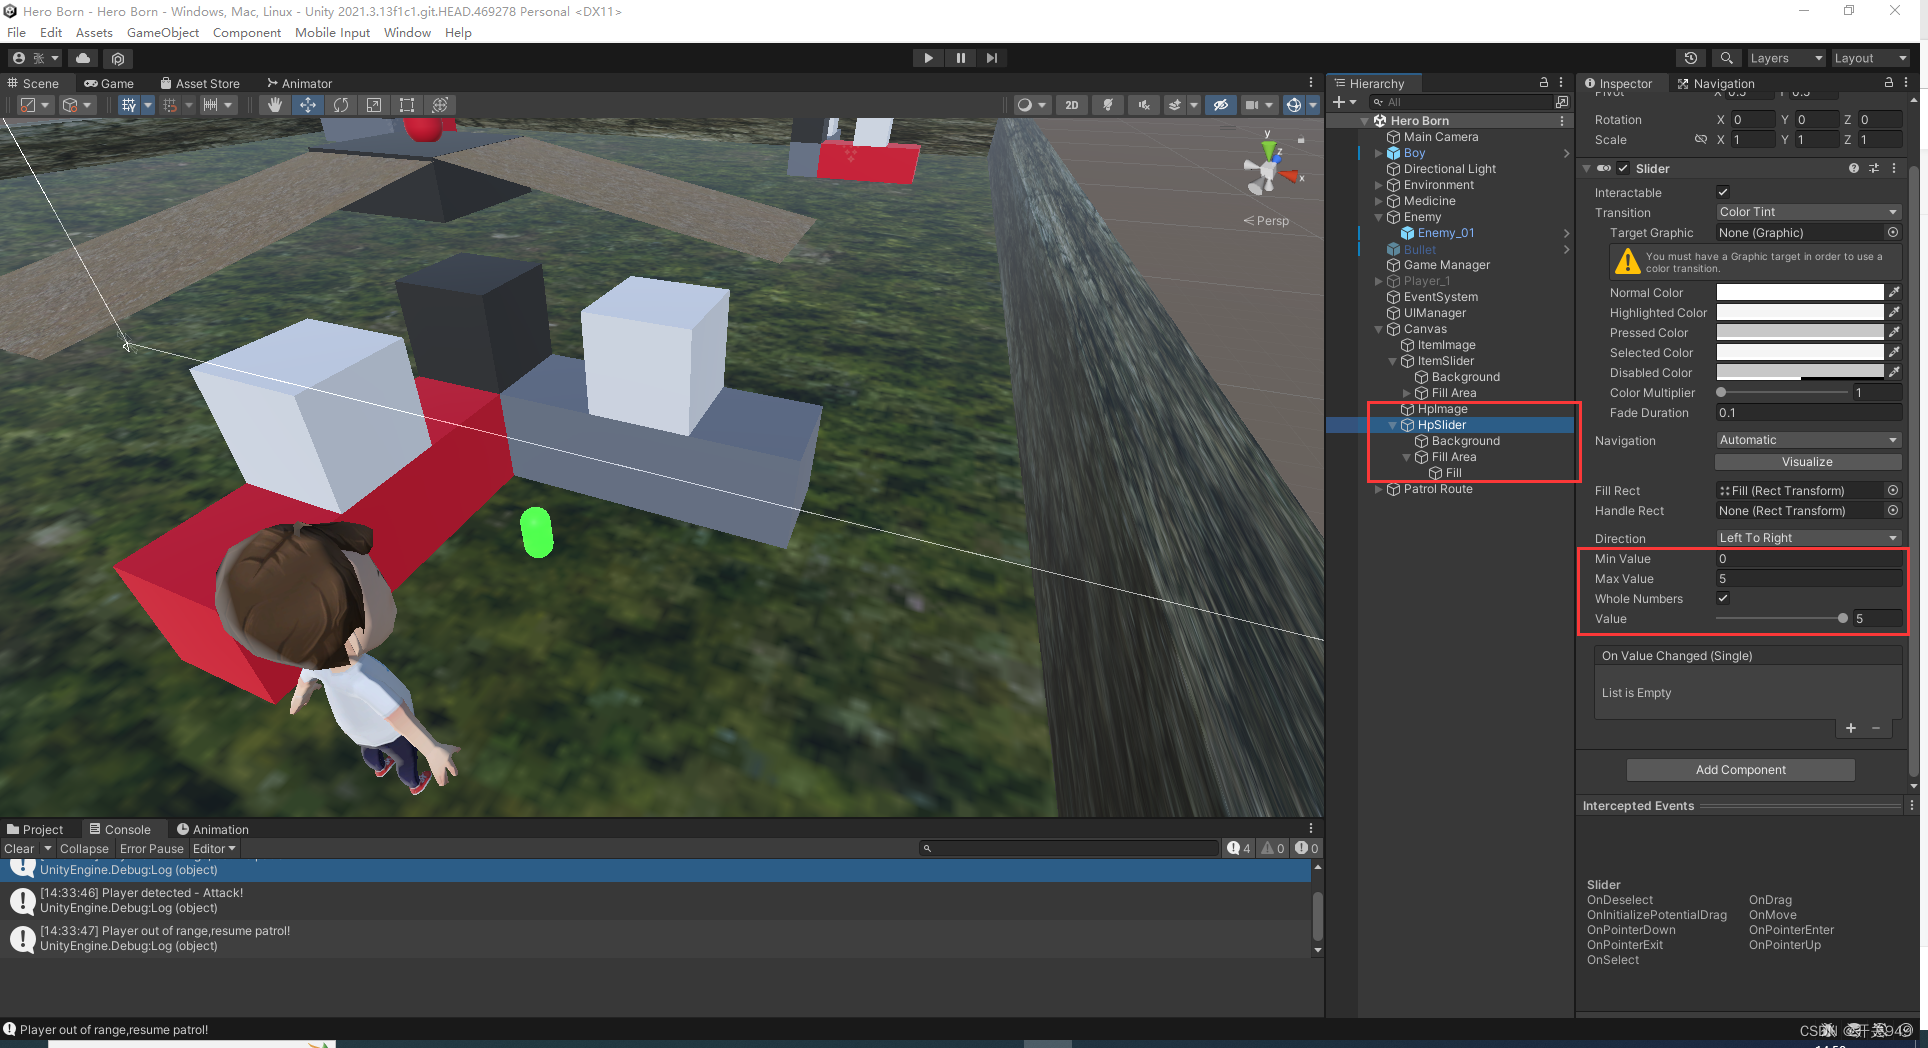This screenshot has width=1928, height=1048.
Task: Select the Rotate tool
Action: [341, 105]
